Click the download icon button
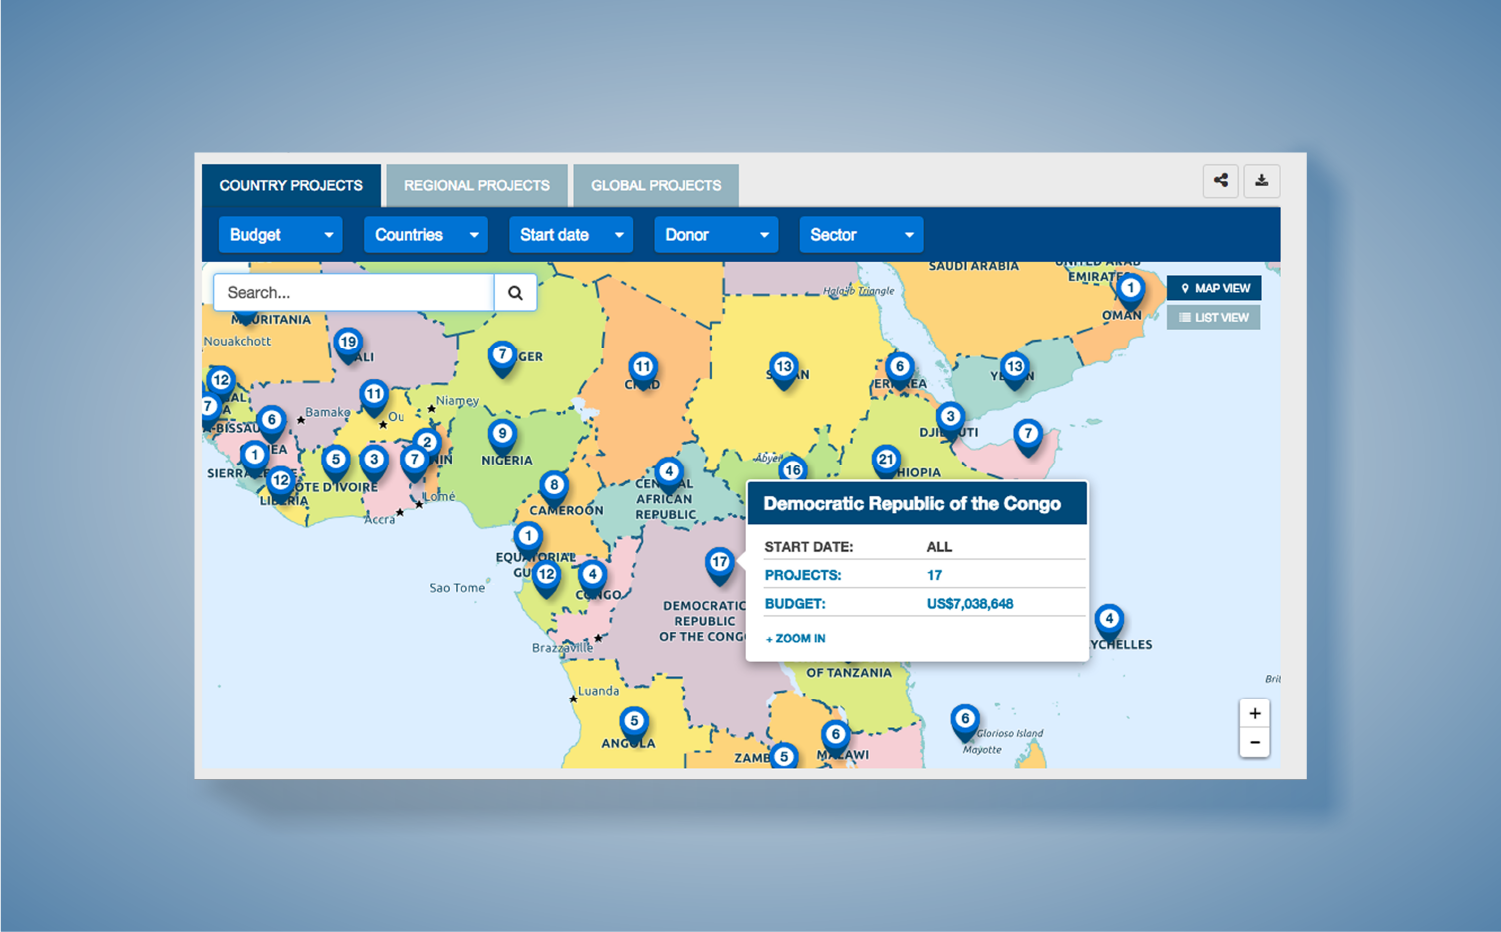This screenshot has width=1501, height=932. click(x=1261, y=181)
